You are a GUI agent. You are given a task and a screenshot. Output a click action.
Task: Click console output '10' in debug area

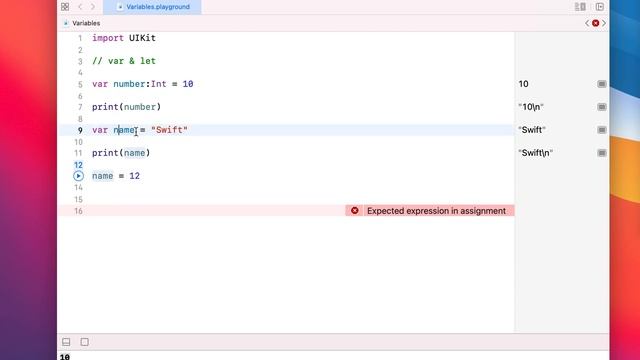point(65,357)
